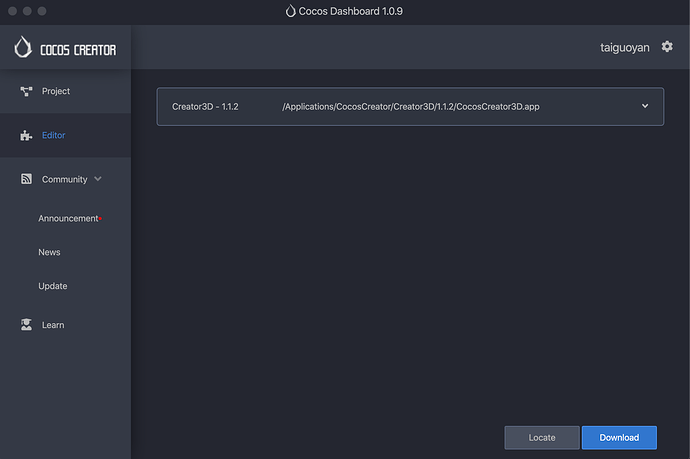Viewport: 690px width, 459px height.
Task: Go to the Learn section label
Action: 53,325
